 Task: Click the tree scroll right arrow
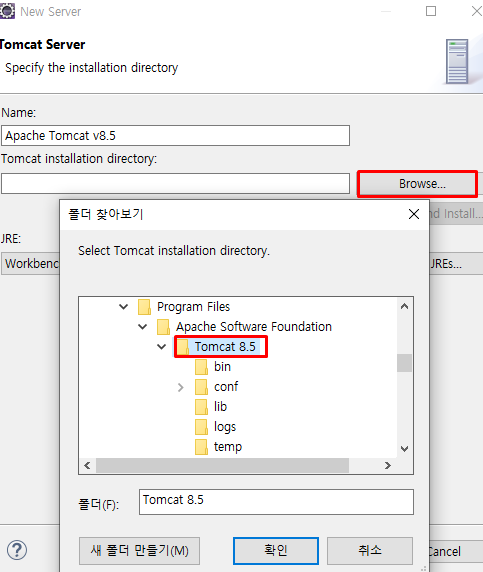[388, 465]
